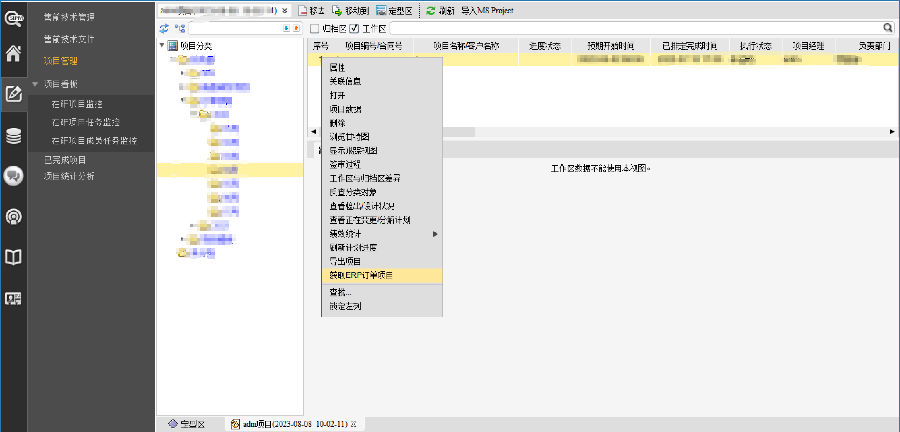The height and width of the screenshot is (432, 900).
Task: Collapse the 项目看板 section in the left menu
Action: click(x=36, y=84)
